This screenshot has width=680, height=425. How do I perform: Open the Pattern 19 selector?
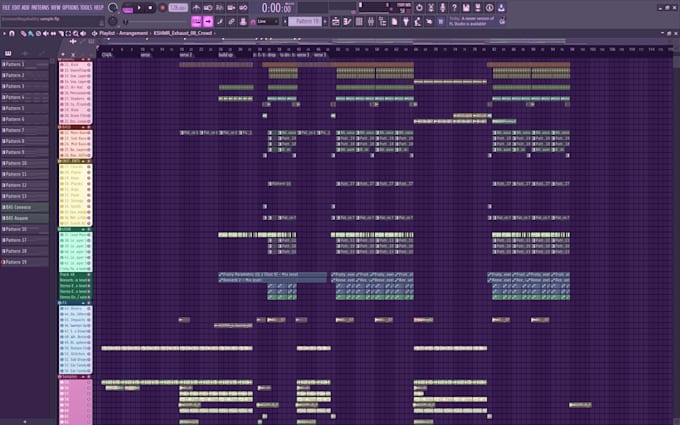click(305, 21)
